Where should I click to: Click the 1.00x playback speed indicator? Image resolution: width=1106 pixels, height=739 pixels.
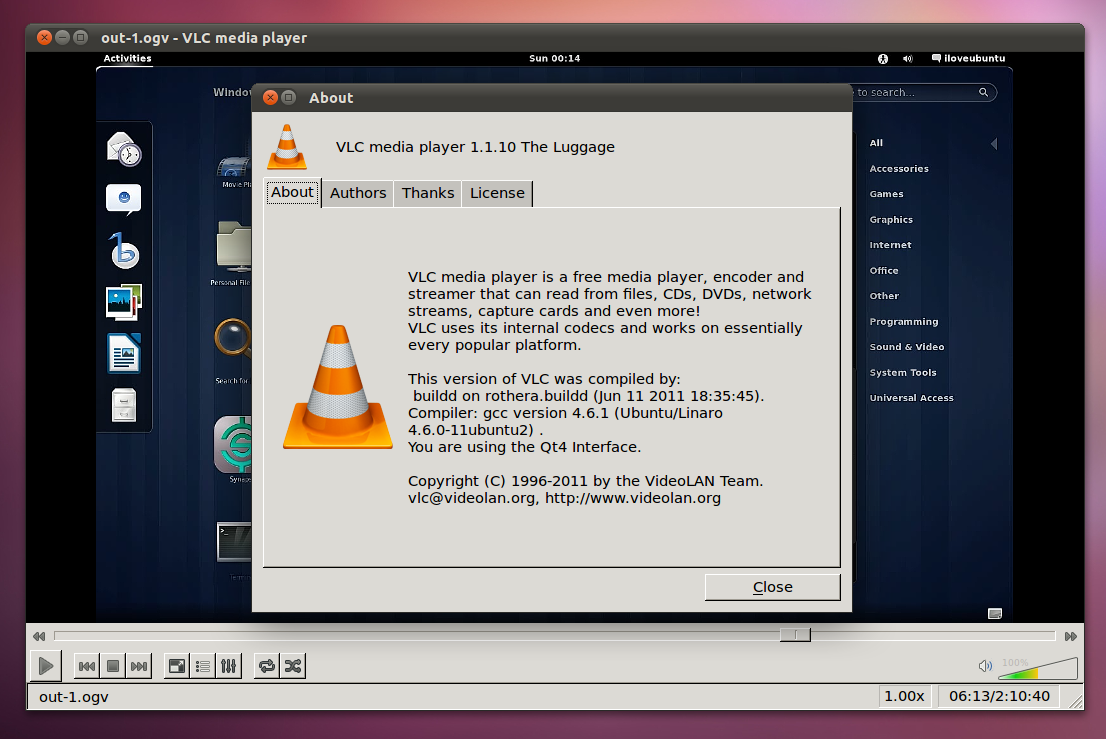point(904,696)
